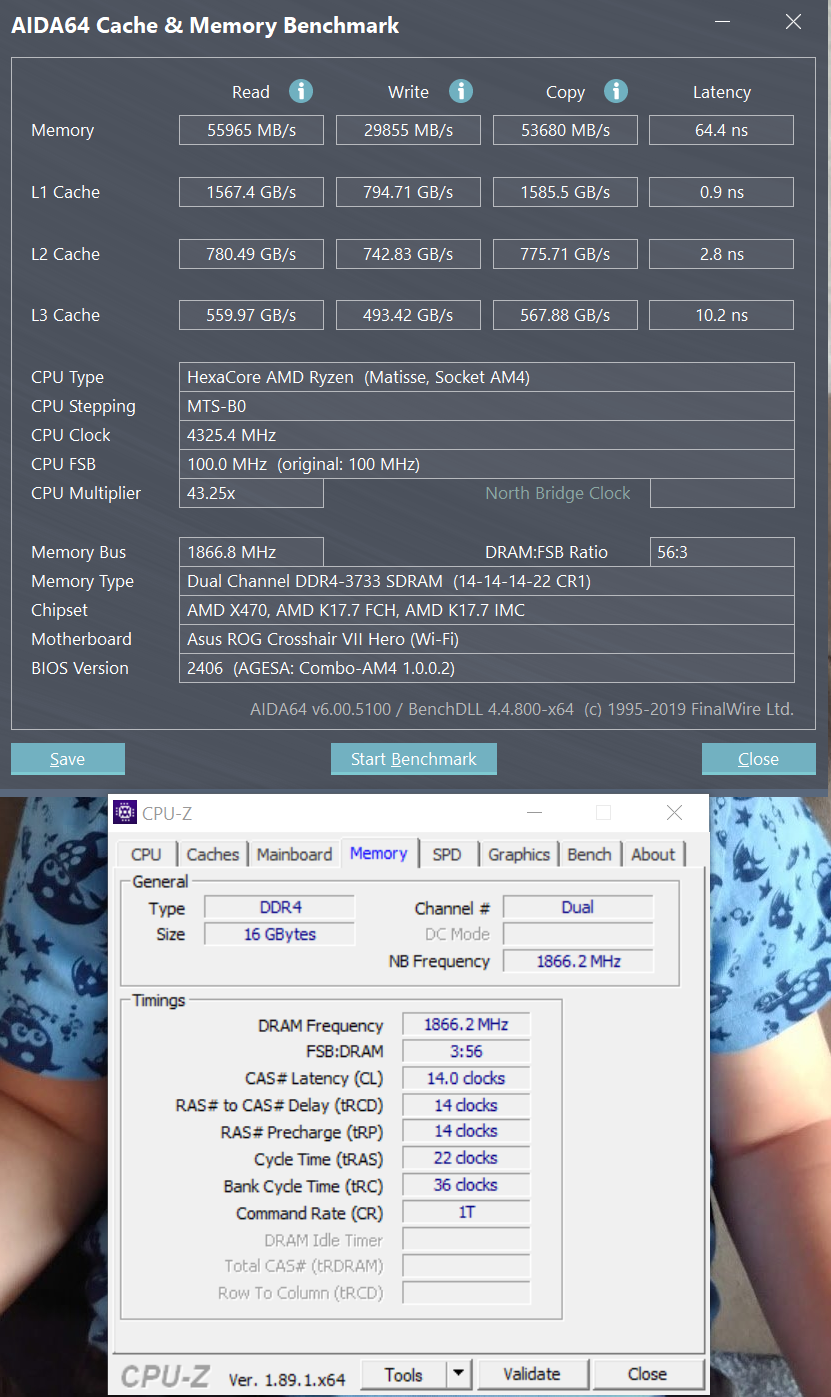The image size is (831, 1397).
Task: Click the Channel # Dual field
Action: click(x=578, y=908)
